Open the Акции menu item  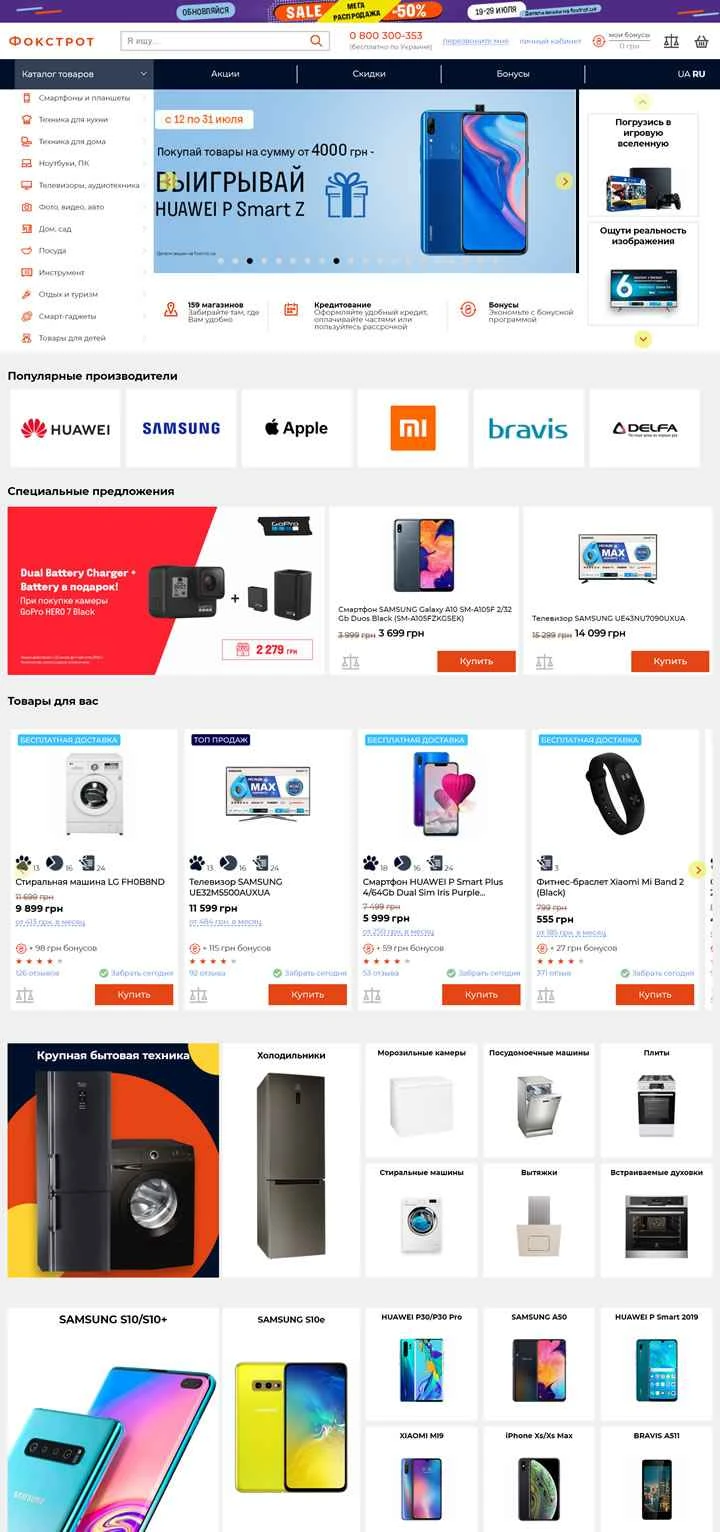(x=225, y=74)
